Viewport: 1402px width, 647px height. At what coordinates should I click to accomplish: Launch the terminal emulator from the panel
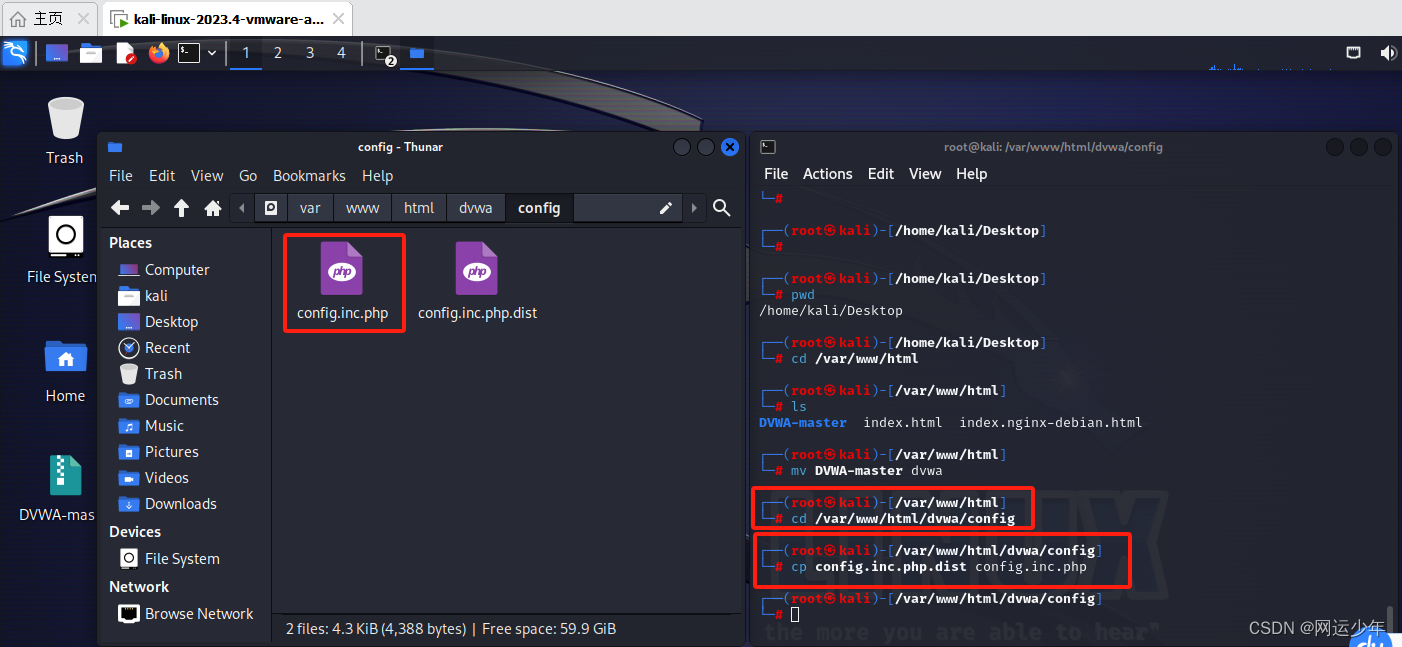pos(189,53)
